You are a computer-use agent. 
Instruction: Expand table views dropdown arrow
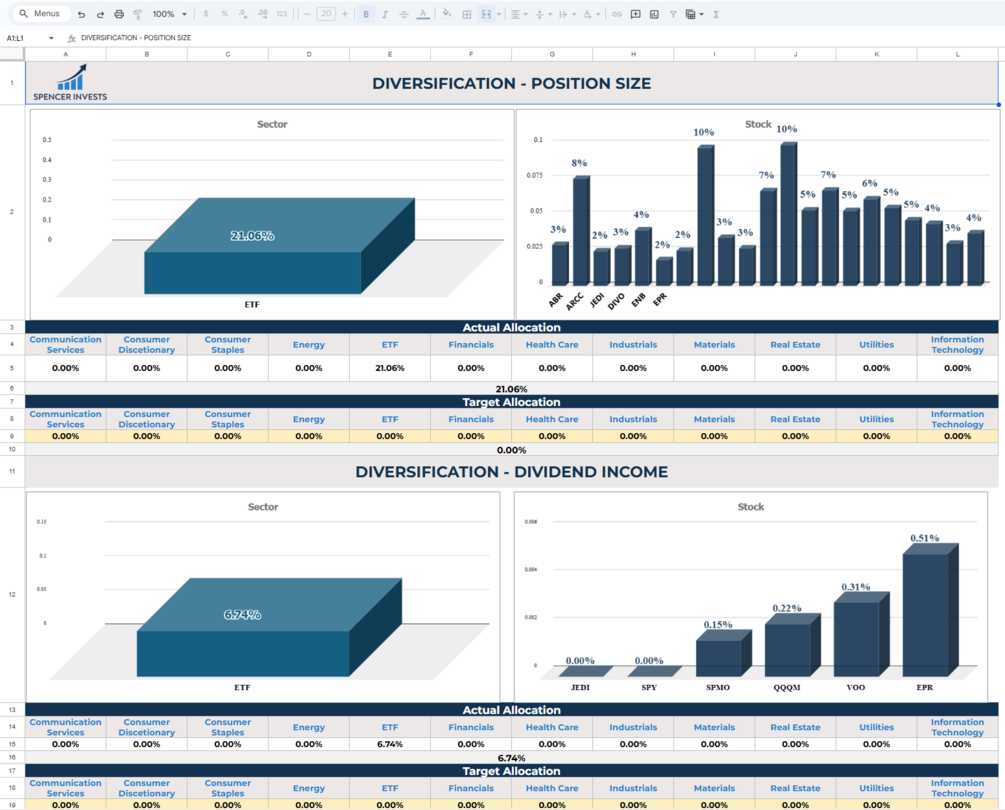click(701, 14)
